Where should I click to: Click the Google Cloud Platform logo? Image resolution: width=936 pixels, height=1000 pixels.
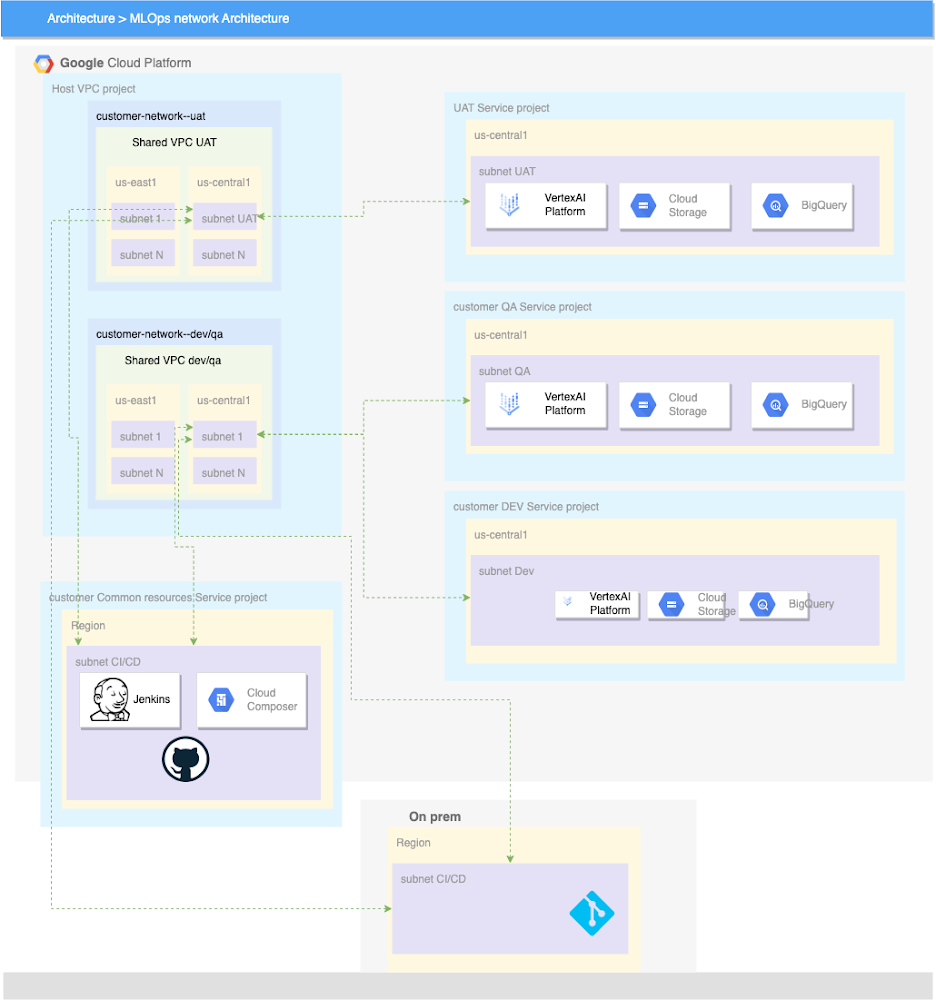(43, 63)
